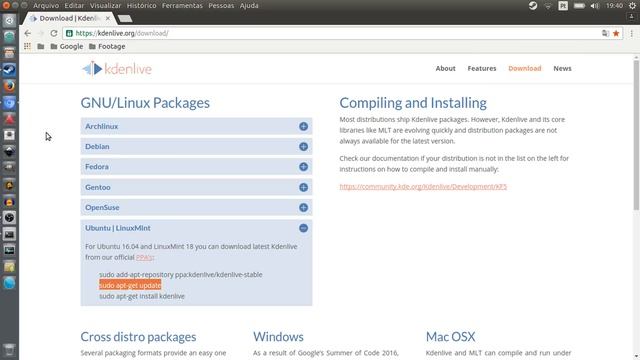Viewport: 640px width, 360px height.
Task: Open the system power gear menu
Action: [x=632, y=6]
